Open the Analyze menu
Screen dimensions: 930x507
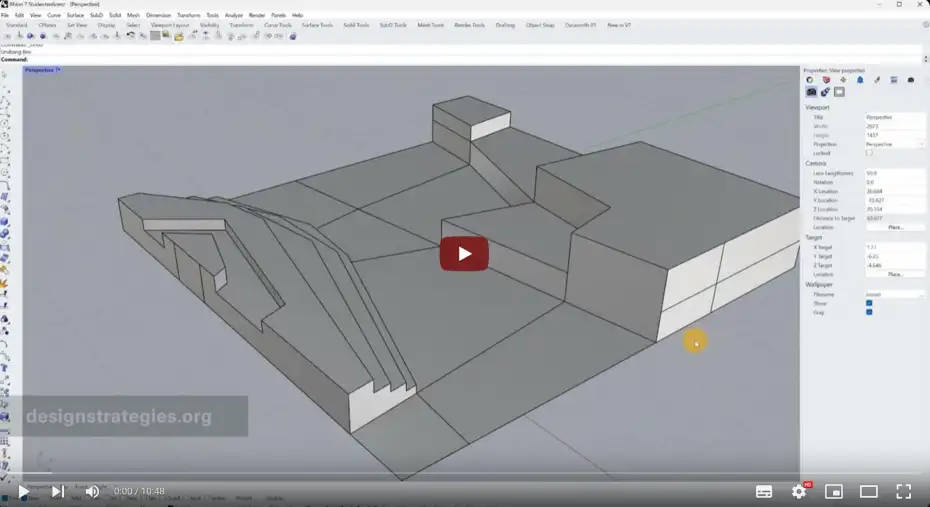click(234, 15)
